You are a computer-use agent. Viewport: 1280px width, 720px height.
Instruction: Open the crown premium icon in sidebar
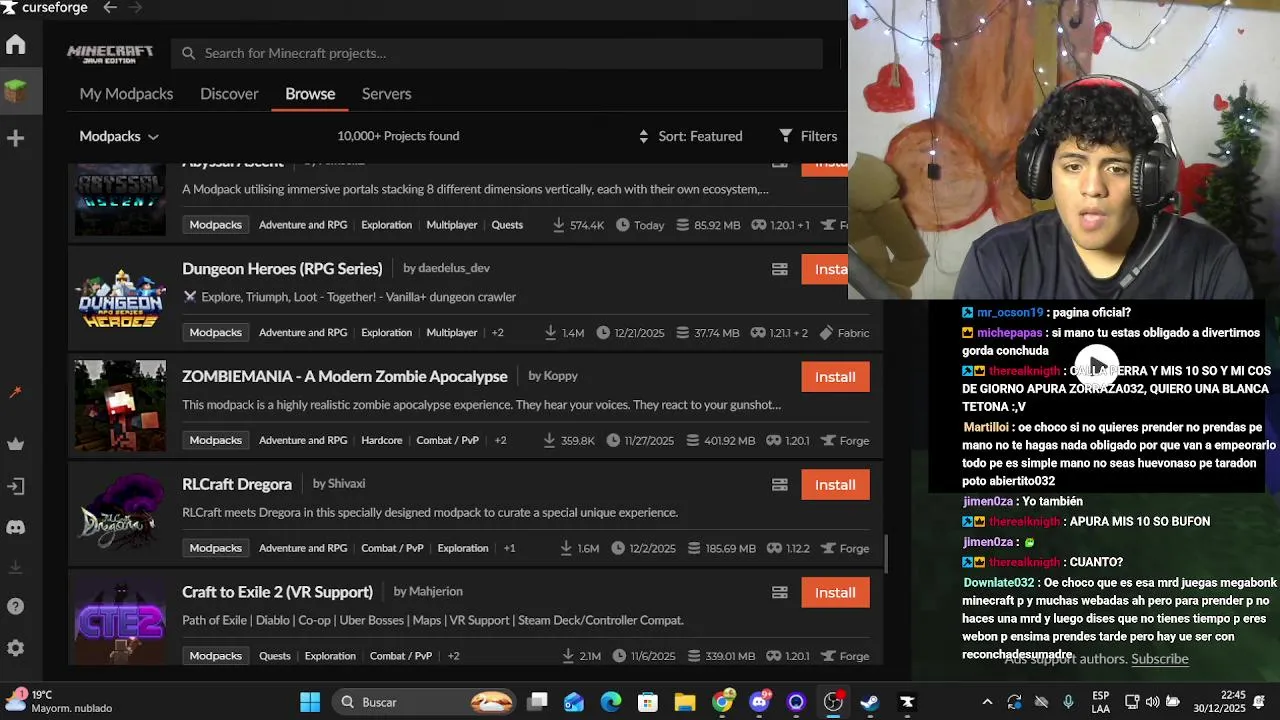pos(15,444)
